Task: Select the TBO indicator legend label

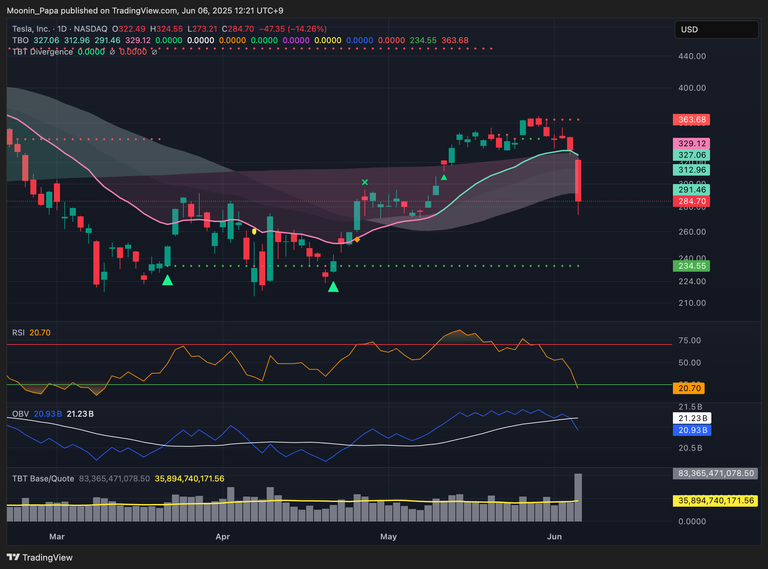Action: click(20, 40)
